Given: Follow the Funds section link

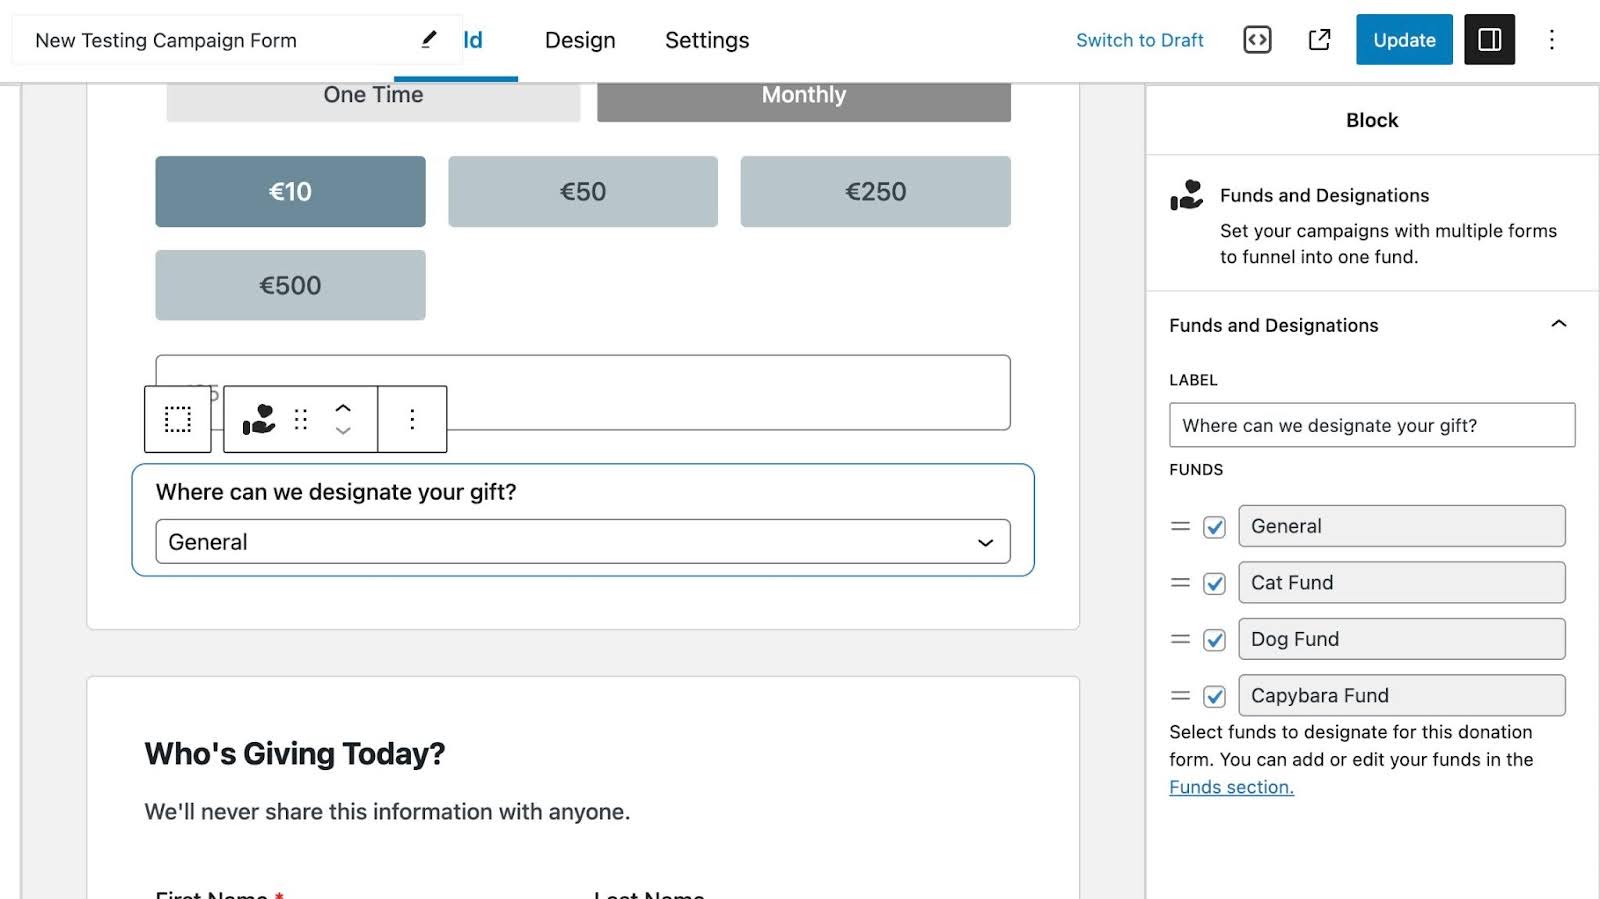Looking at the screenshot, I should (x=1231, y=787).
